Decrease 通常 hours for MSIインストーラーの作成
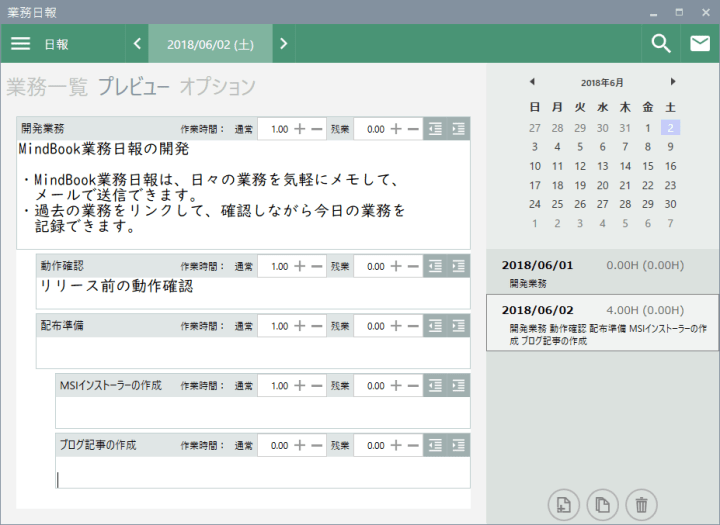The width and height of the screenshot is (720, 525). tap(316, 386)
